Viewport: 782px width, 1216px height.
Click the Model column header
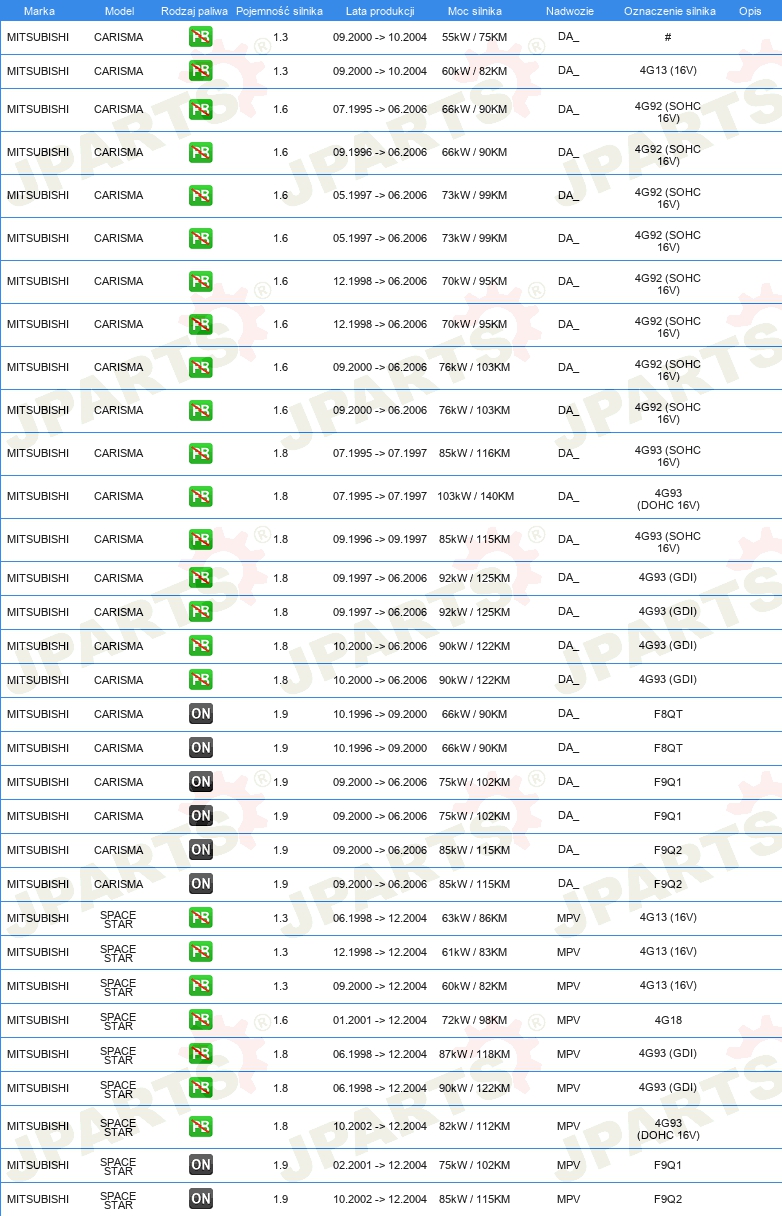click(x=119, y=12)
